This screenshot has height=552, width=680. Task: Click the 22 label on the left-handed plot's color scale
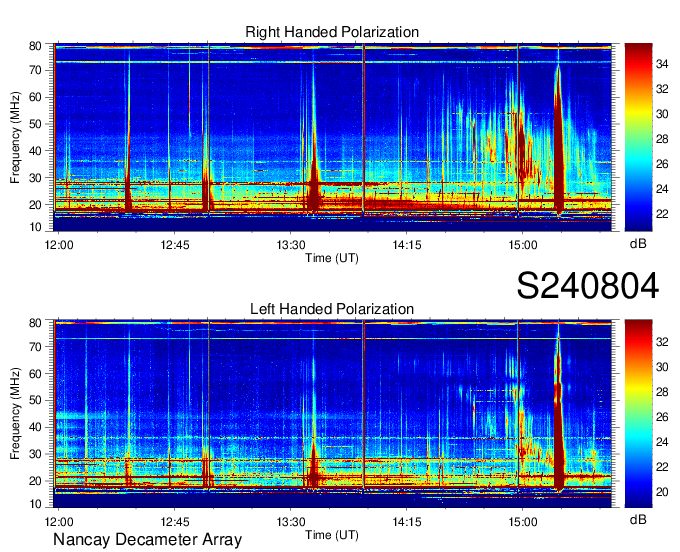662,467
